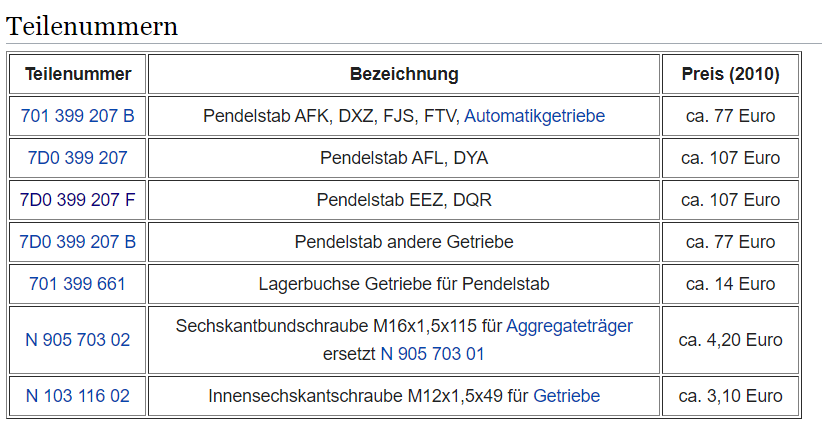Click the Aggregateträger link
The image size is (822, 423).
569,326
